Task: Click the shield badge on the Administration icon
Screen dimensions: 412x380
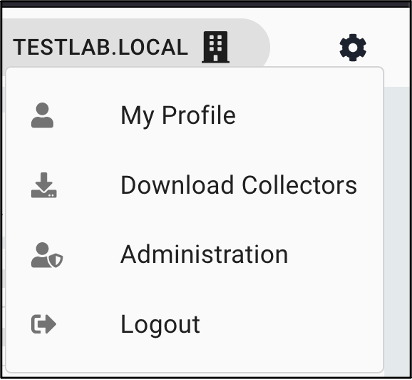Action: [x=57, y=260]
